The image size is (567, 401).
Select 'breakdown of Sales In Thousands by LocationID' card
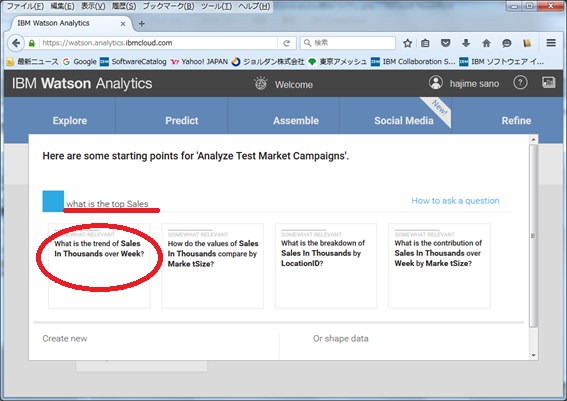pyautogui.click(x=326, y=266)
